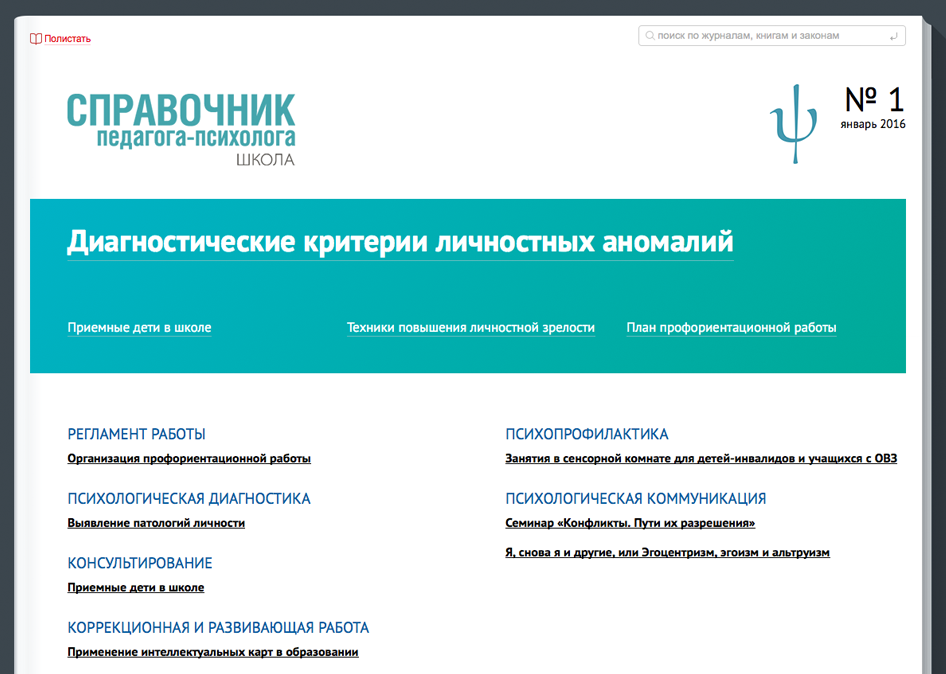Select section heading Психологическая диагностика
The height and width of the screenshot is (674, 946).
pos(189,498)
